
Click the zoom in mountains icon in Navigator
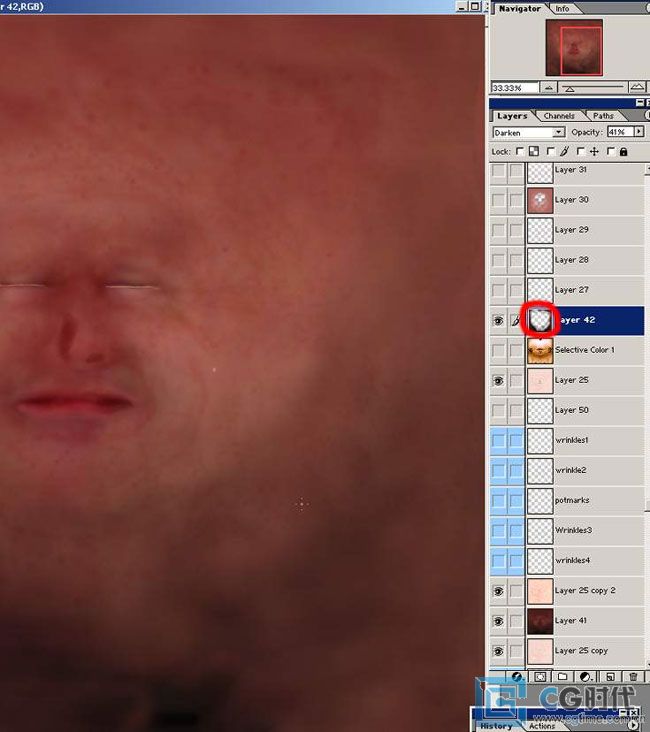(637, 88)
